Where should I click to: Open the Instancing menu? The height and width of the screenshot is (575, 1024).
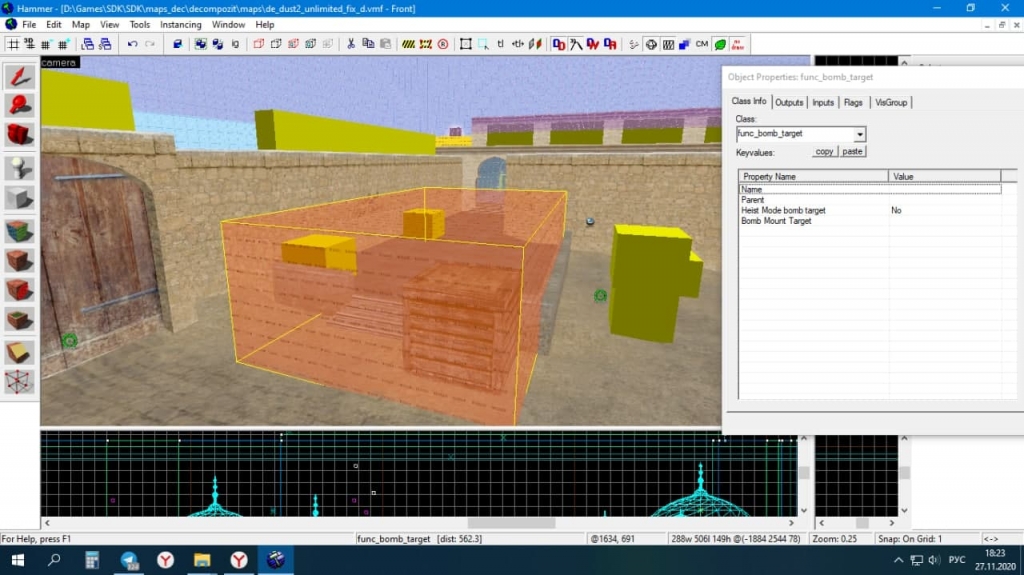pyautogui.click(x=180, y=24)
